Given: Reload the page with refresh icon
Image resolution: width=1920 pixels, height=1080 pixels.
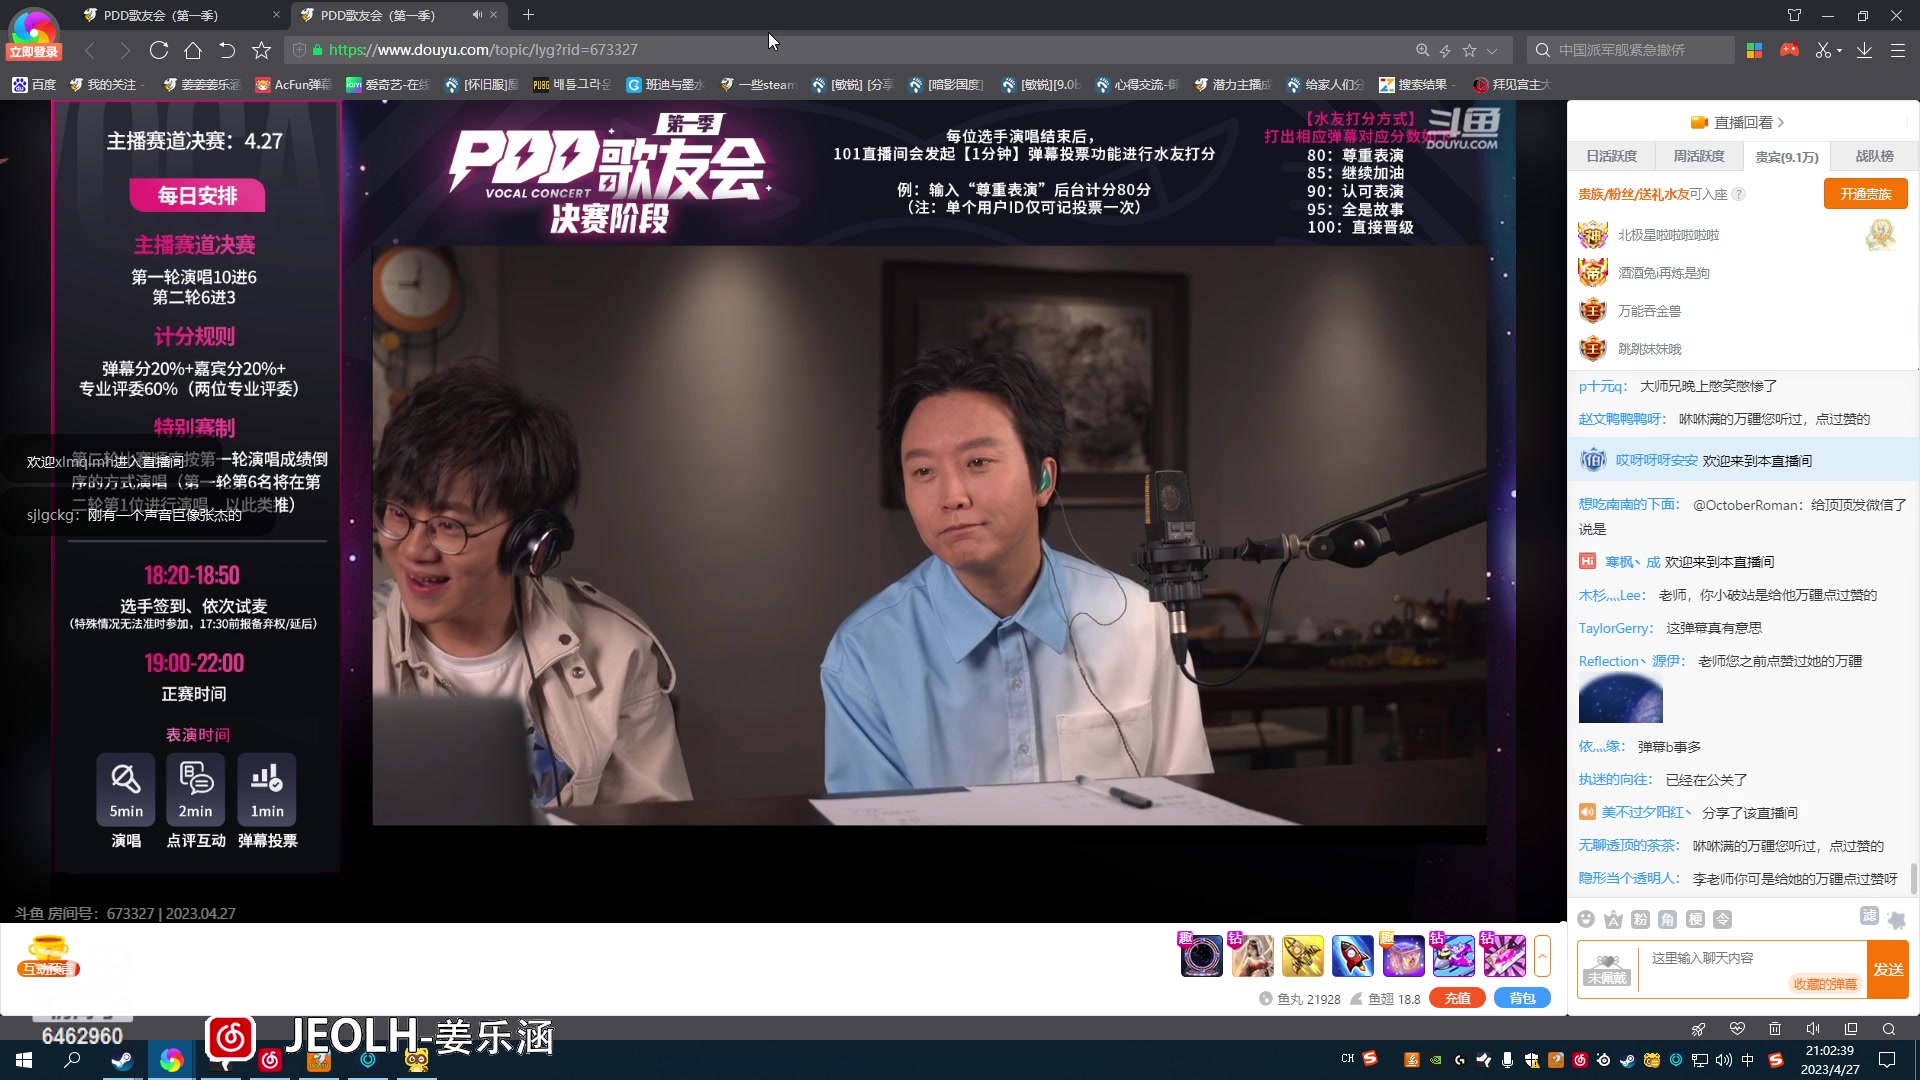Looking at the screenshot, I should [x=159, y=50].
